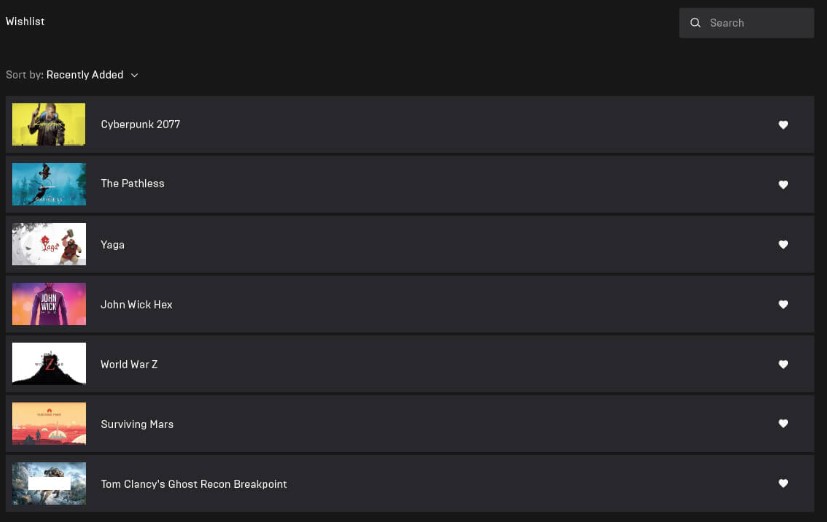Click the search magnifier icon
The image size is (827, 522).
click(x=695, y=23)
